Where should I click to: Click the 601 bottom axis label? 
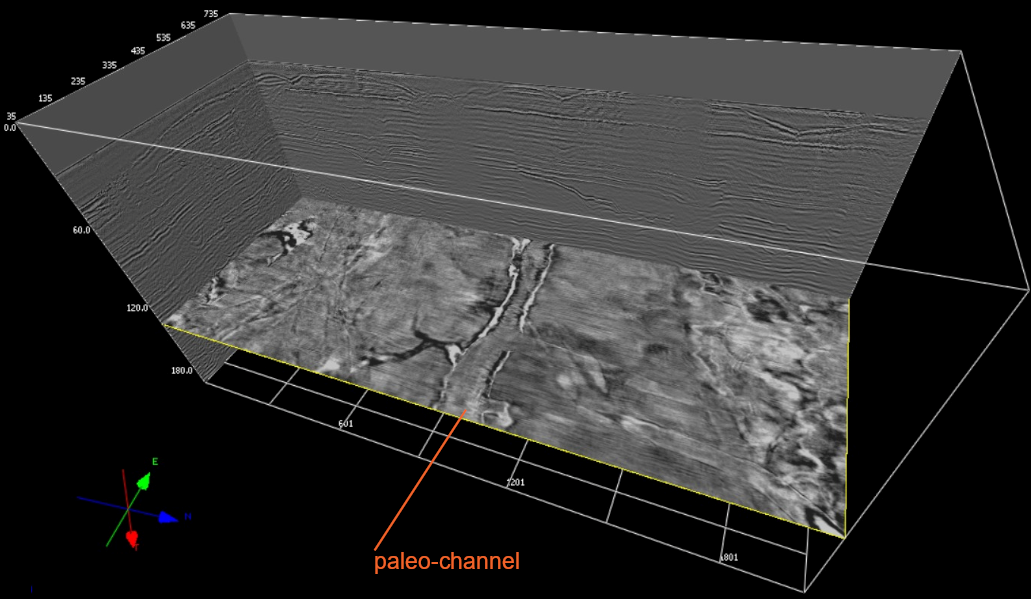pyautogui.click(x=345, y=424)
